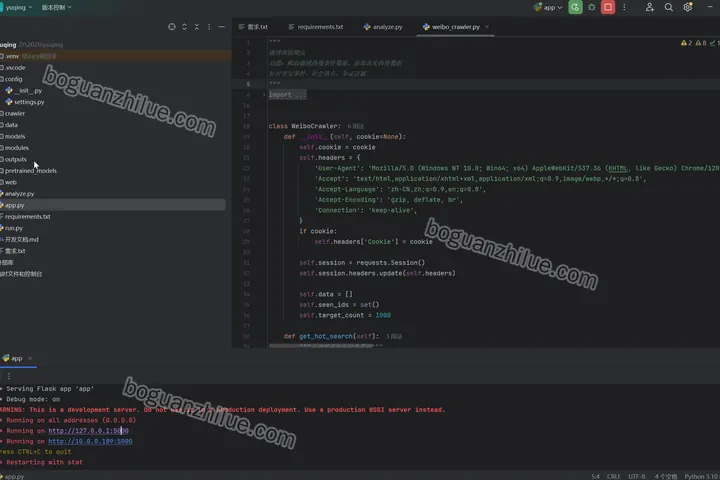Open the yuqing project dropdown
Image resolution: width=720 pixels, height=480 pixels.
tap(17, 7)
